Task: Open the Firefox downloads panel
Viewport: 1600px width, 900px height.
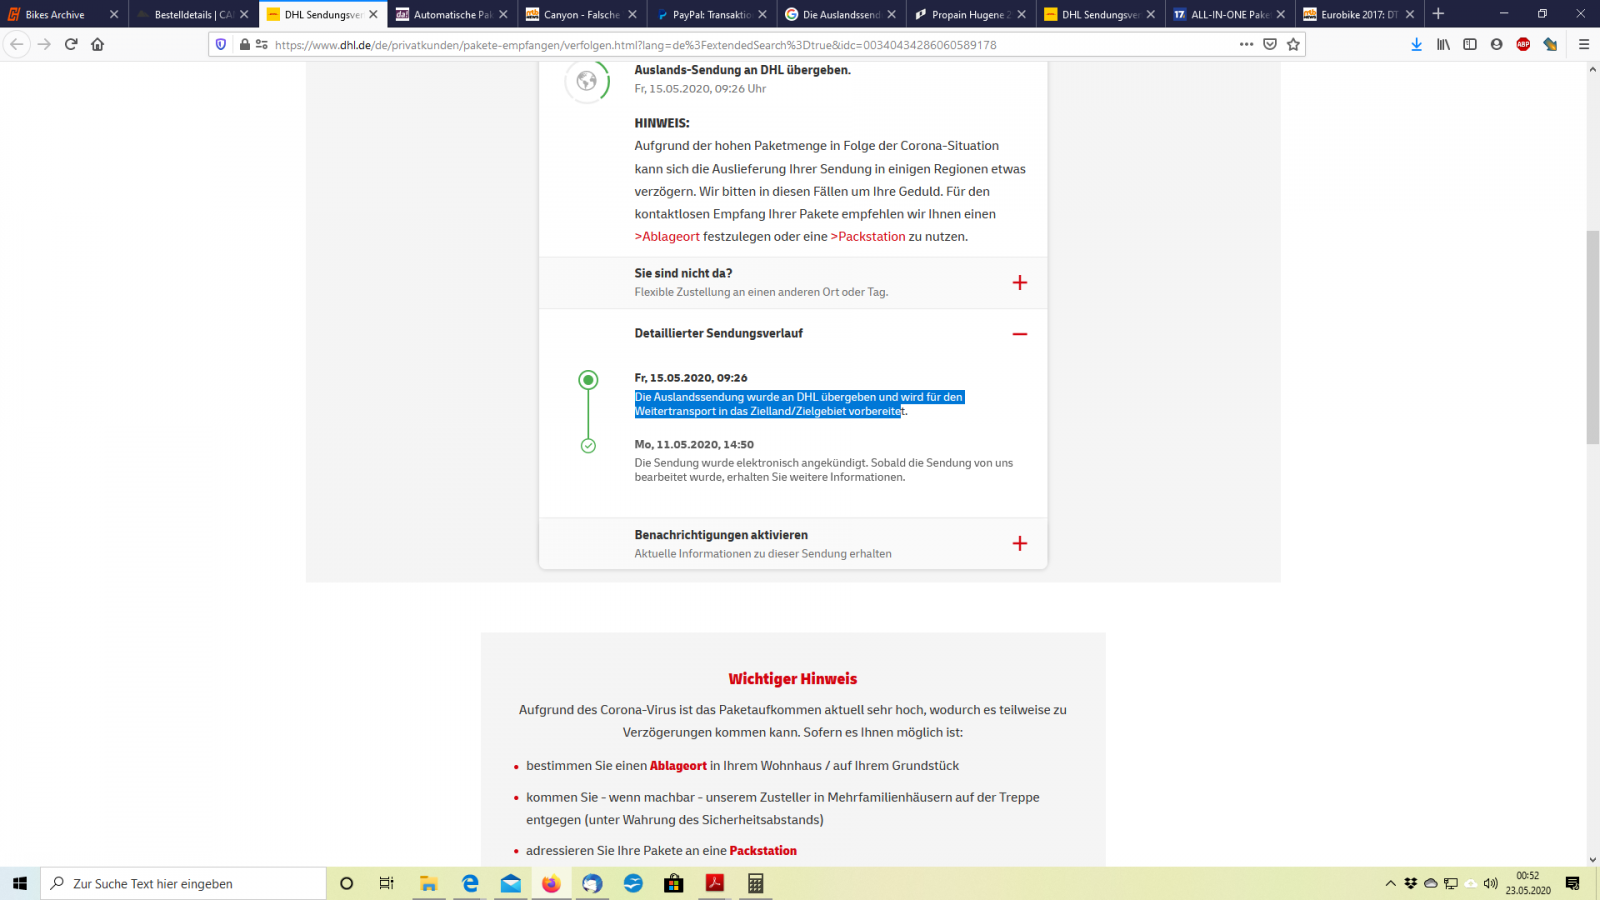Action: (x=1416, y=44)
